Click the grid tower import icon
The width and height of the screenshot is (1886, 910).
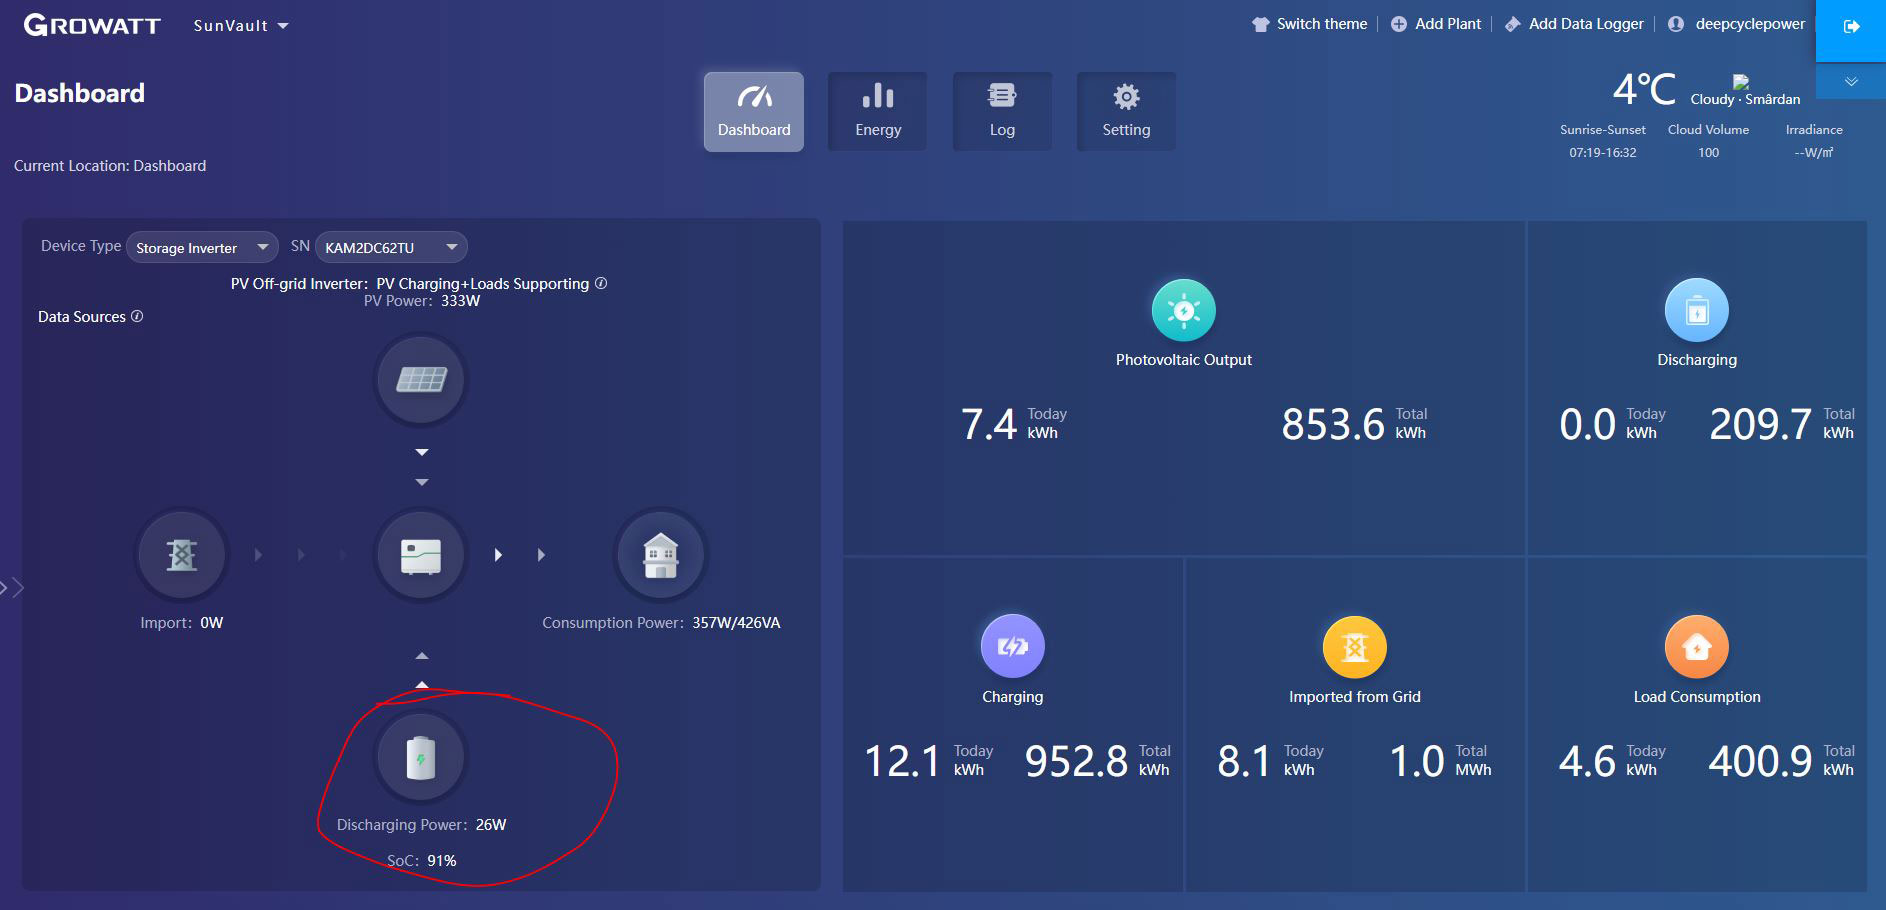(181, 555)
